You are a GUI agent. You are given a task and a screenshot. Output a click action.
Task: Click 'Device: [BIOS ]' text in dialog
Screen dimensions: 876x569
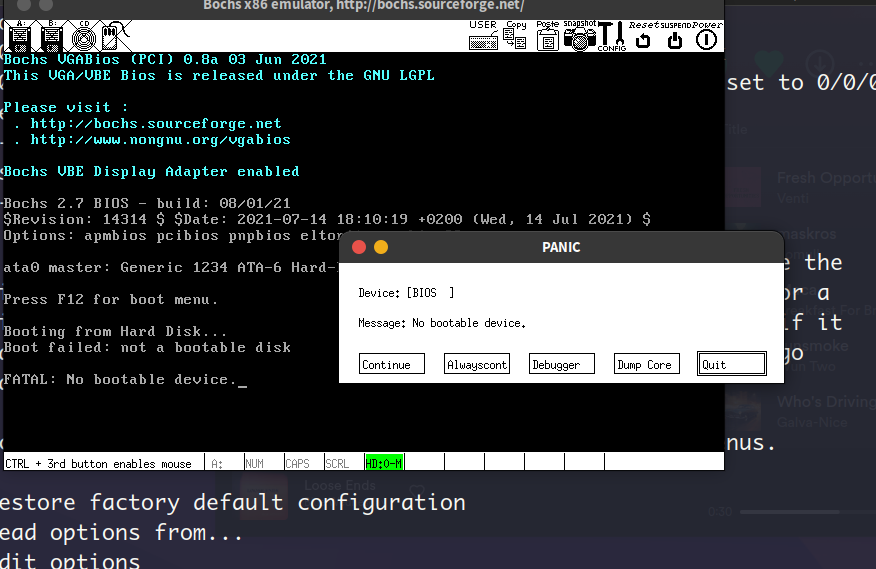coord(406,293)
